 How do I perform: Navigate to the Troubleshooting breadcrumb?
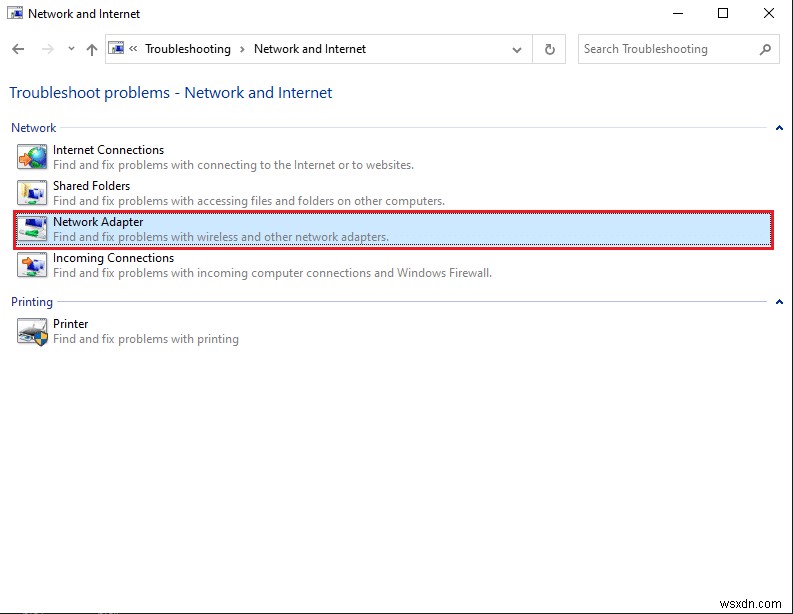[188, 49]
